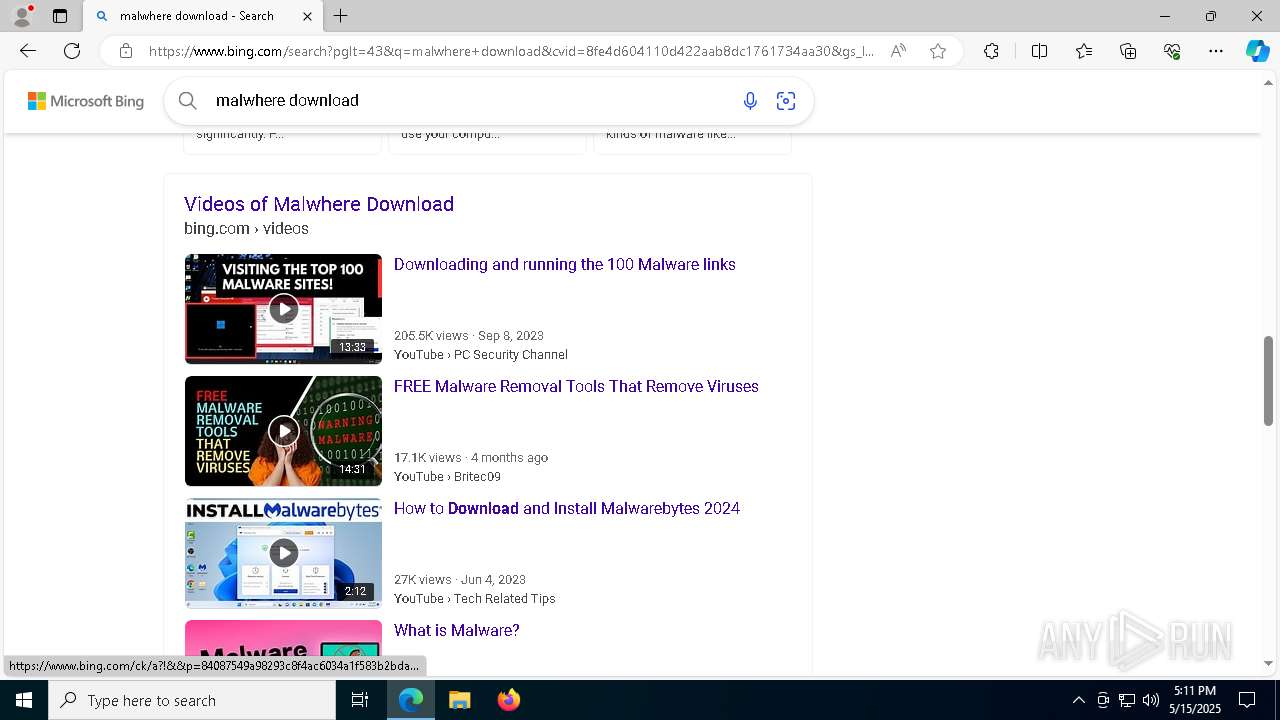Open browser Extensions icon
This screenshot has height=720, width=1280.
pyautogui.click(x=991, y=51)
